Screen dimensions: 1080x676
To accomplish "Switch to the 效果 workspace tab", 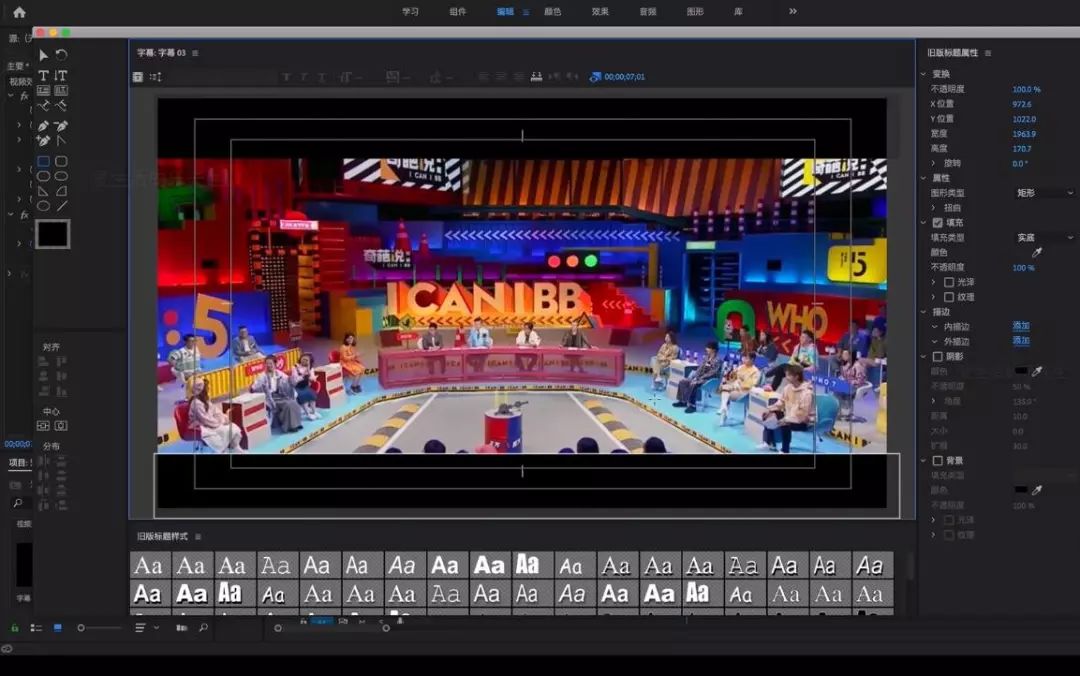I will point(600,12).
